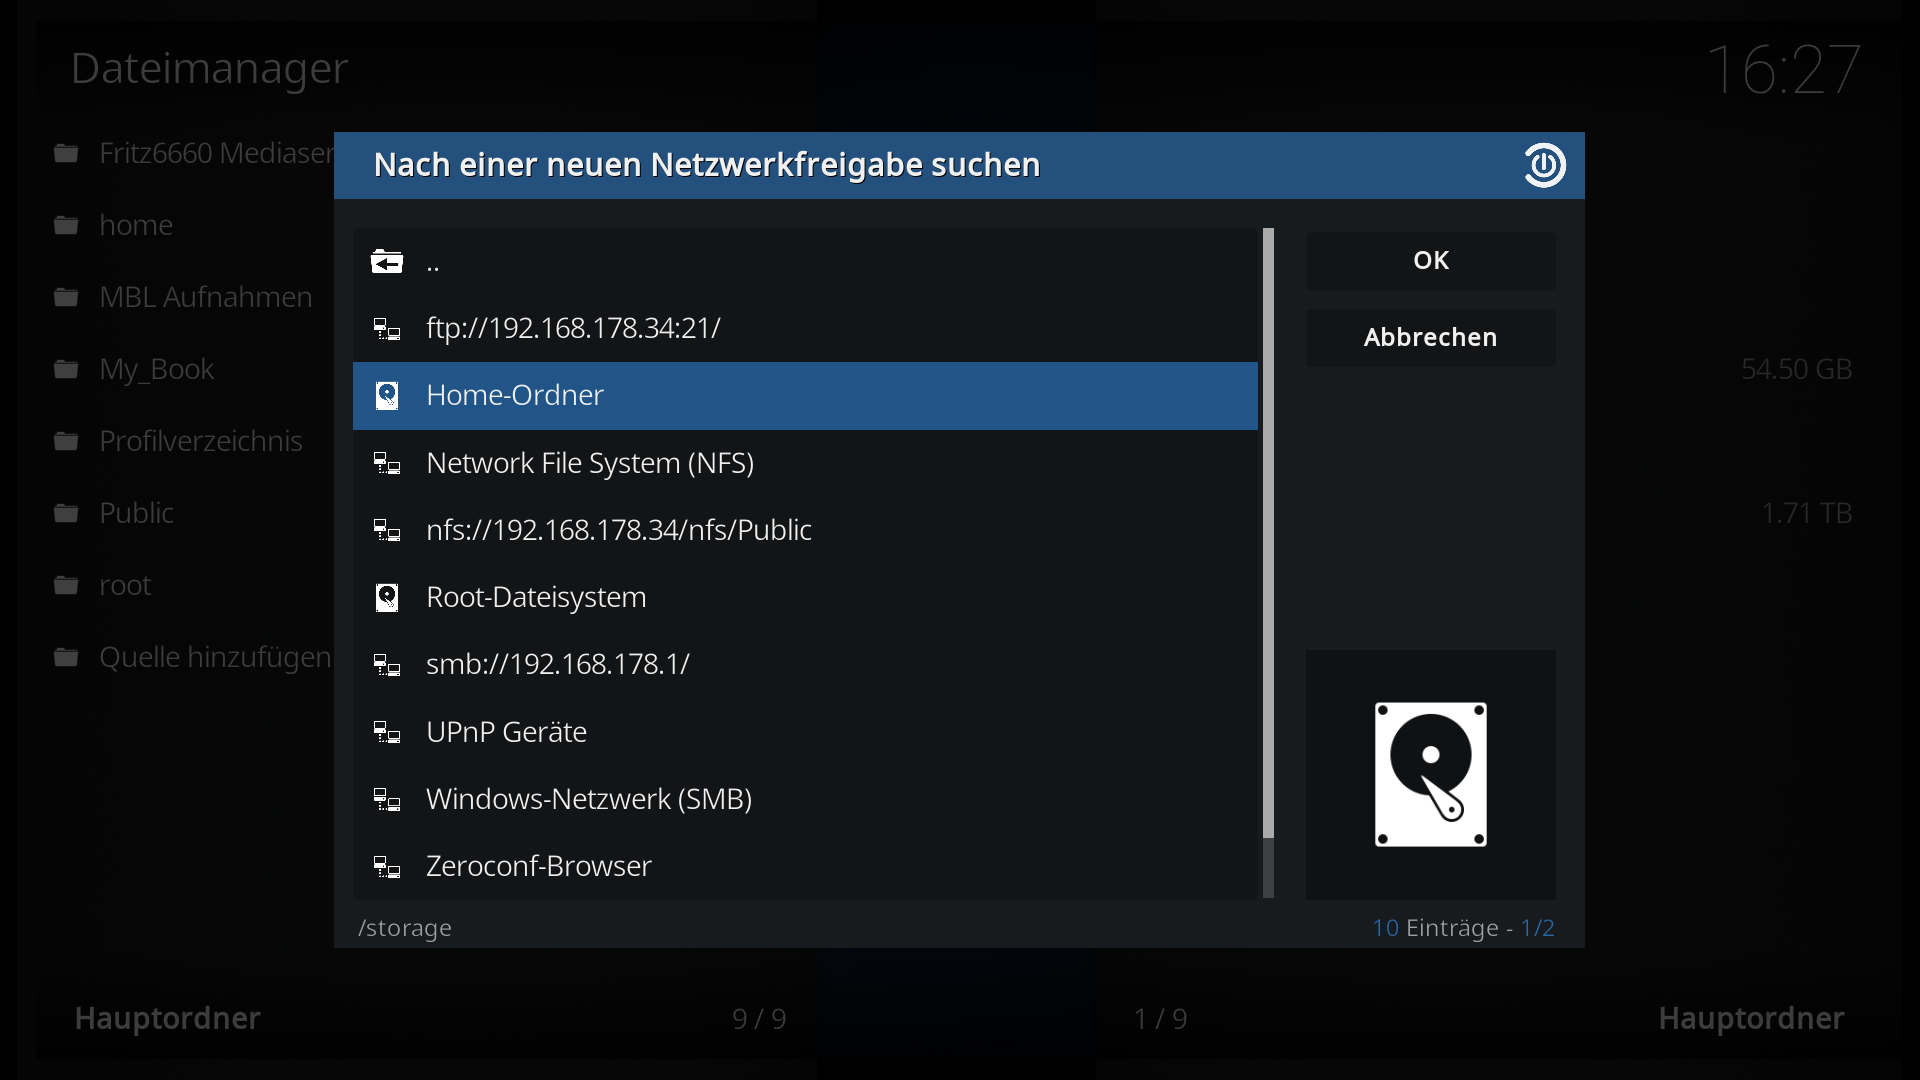
Task: Click the Dateimanager window title
Action: pos(209,69)
